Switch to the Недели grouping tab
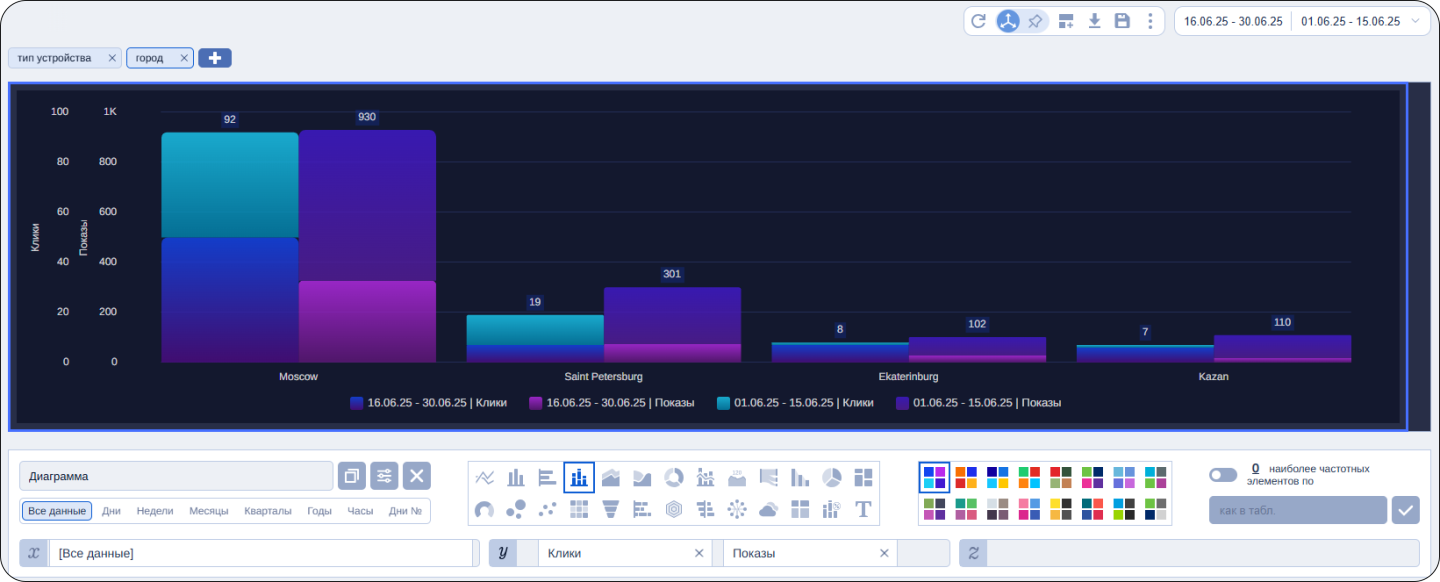 tap(155, 511)
